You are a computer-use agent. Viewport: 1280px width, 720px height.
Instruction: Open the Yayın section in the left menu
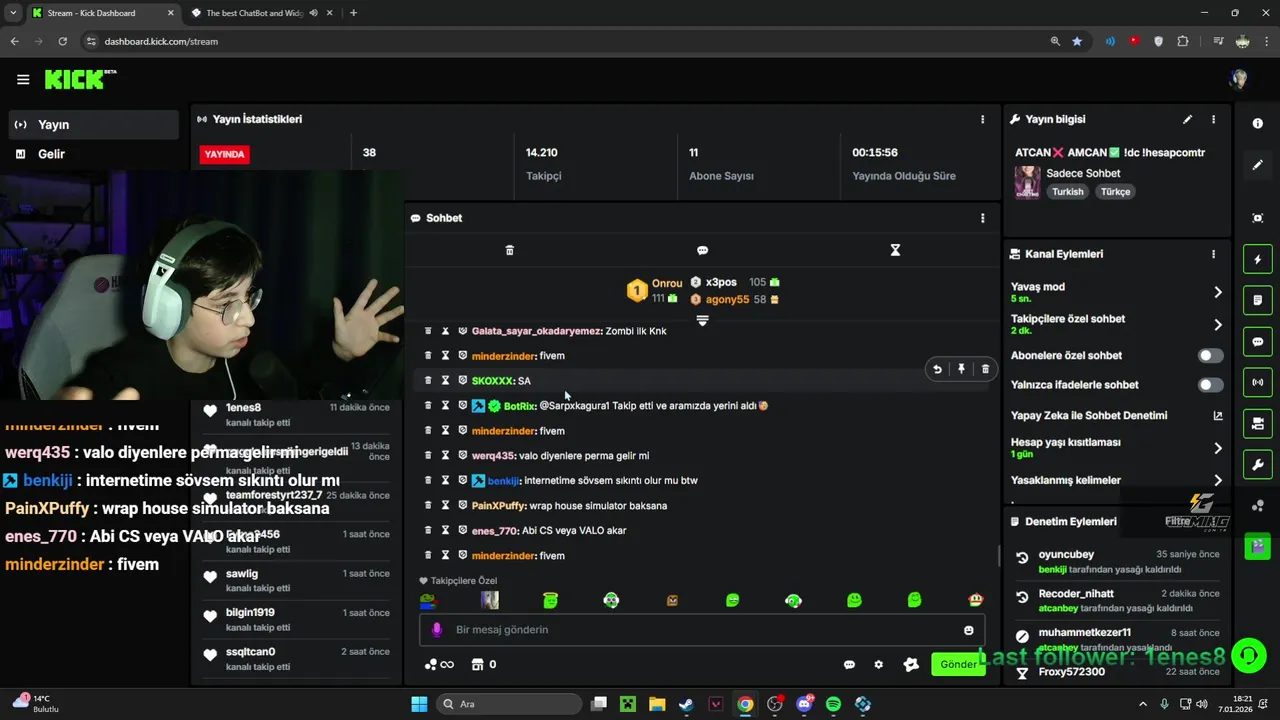coord(94,125)
